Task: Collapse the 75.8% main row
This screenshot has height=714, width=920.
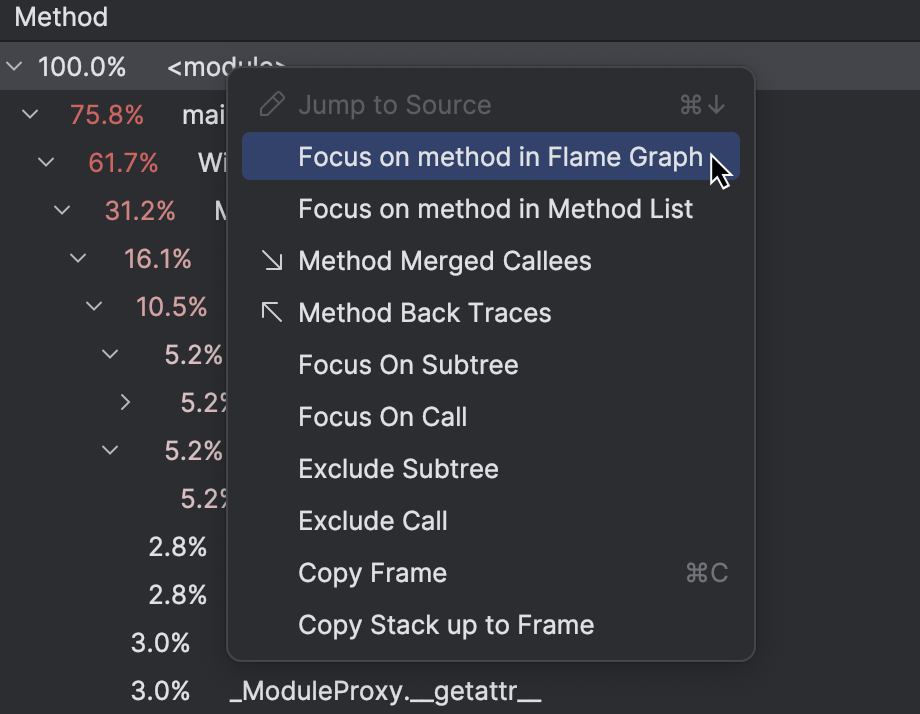Action: pyautogui.click(x=30, y=114)
